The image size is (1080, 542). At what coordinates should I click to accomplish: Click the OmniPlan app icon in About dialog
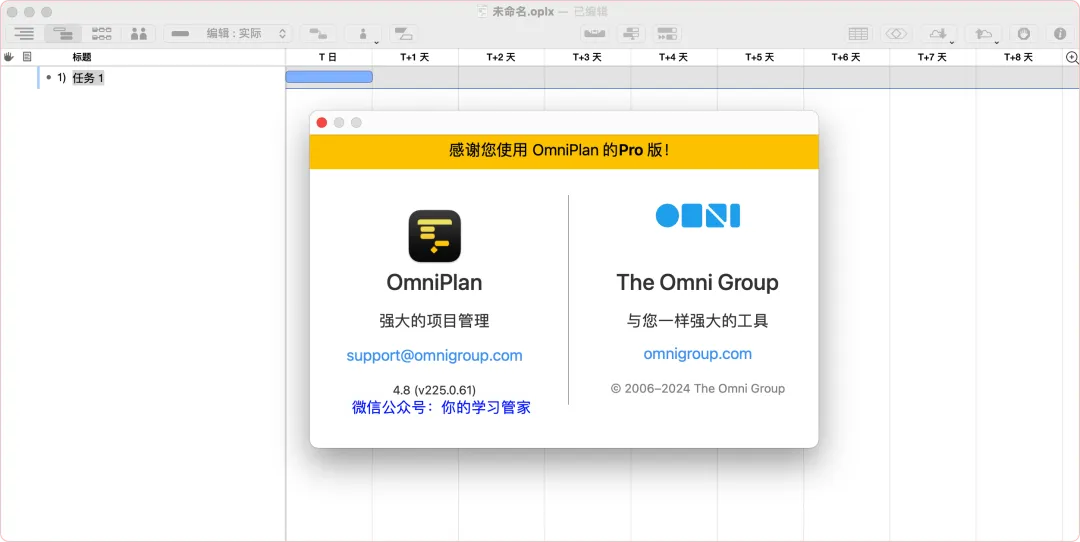coord(435,236)
